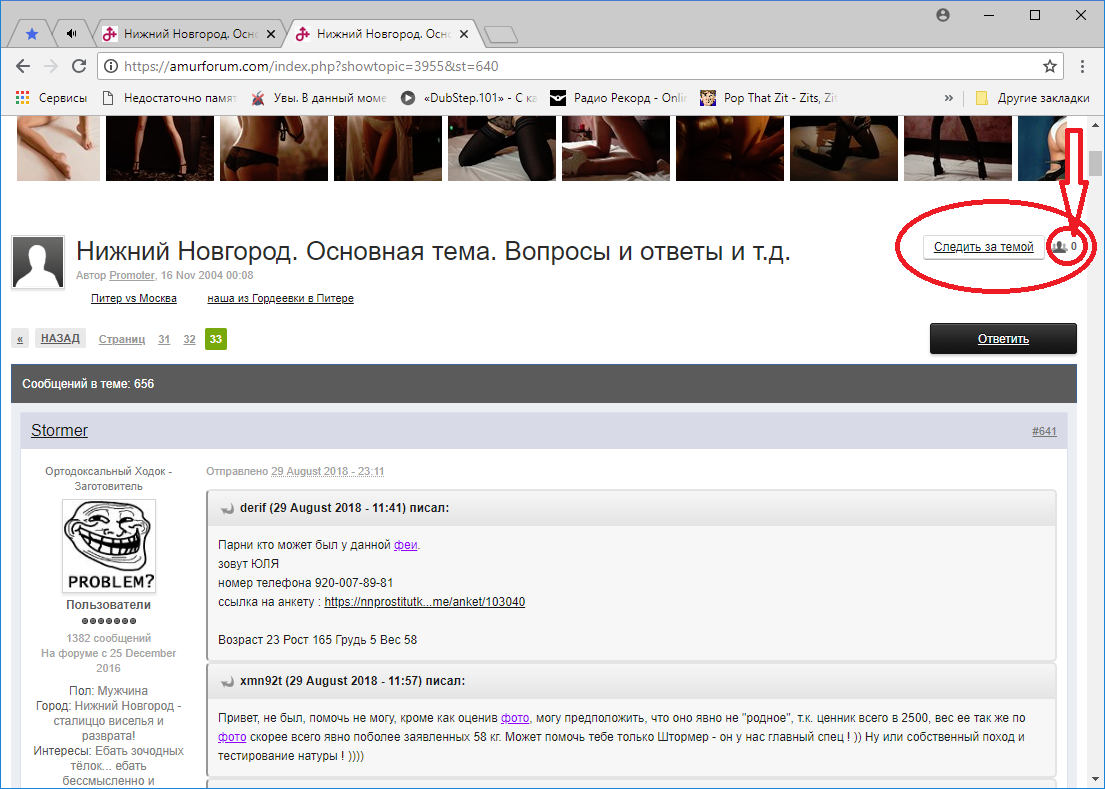1105x789 pixels.
Task: Switch to the pinned speaker tab
Action: 71,33
